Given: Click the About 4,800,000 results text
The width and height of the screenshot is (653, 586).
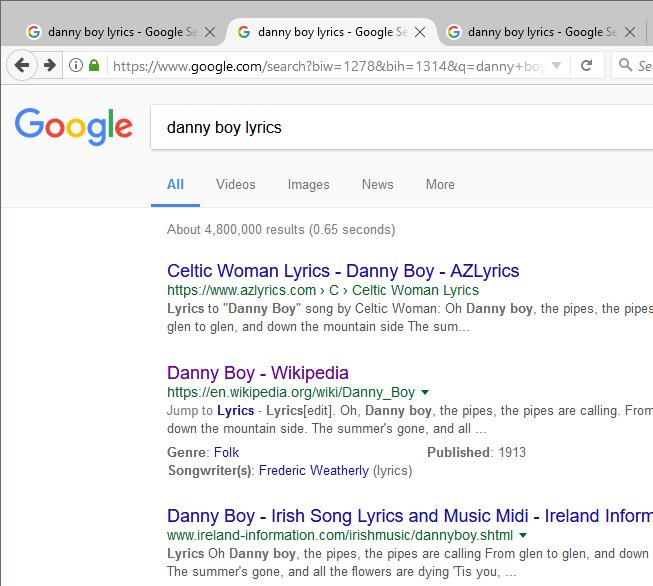Looking at the screenshot, I should click(x=281, y=229).
